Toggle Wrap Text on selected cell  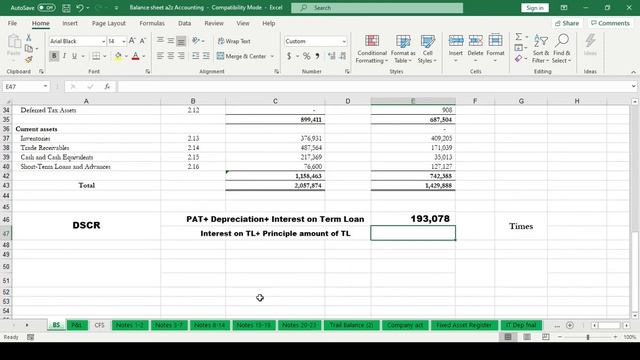tap(234, 41)
